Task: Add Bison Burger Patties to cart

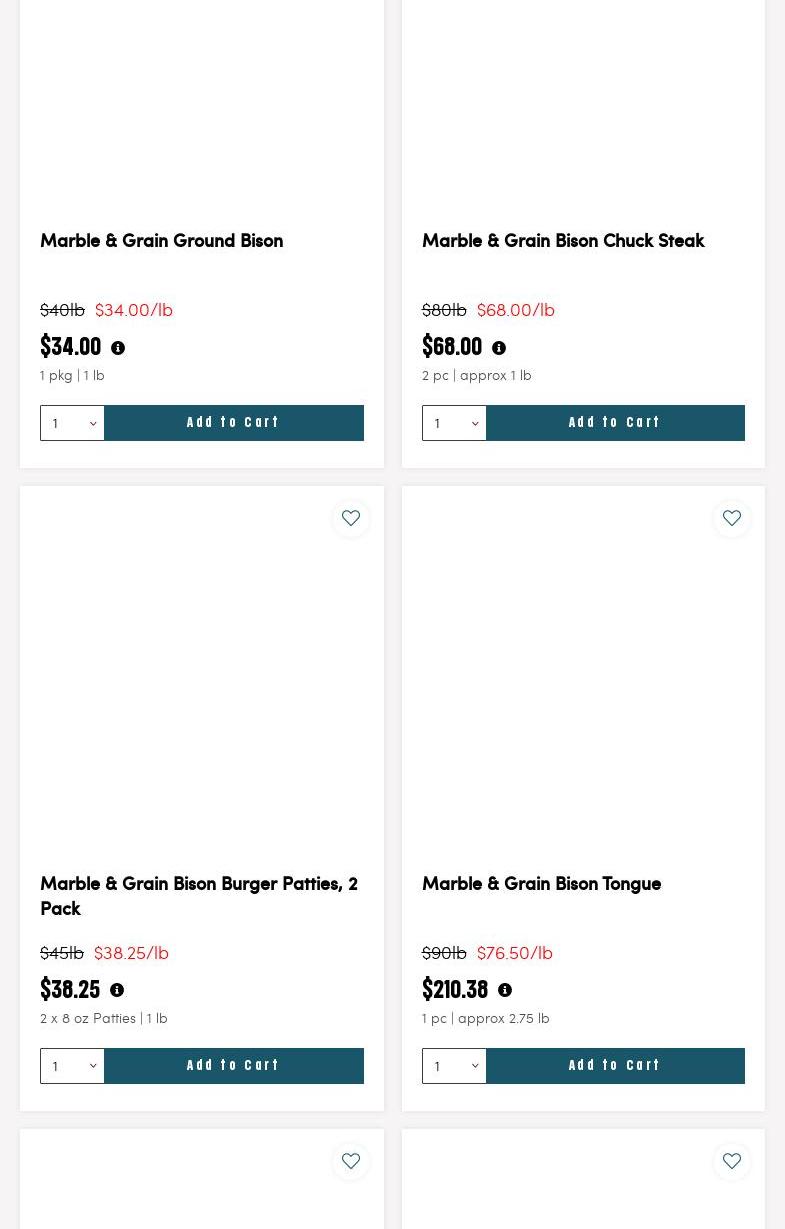Action: pyautogui.click(x=233, y=1066)
